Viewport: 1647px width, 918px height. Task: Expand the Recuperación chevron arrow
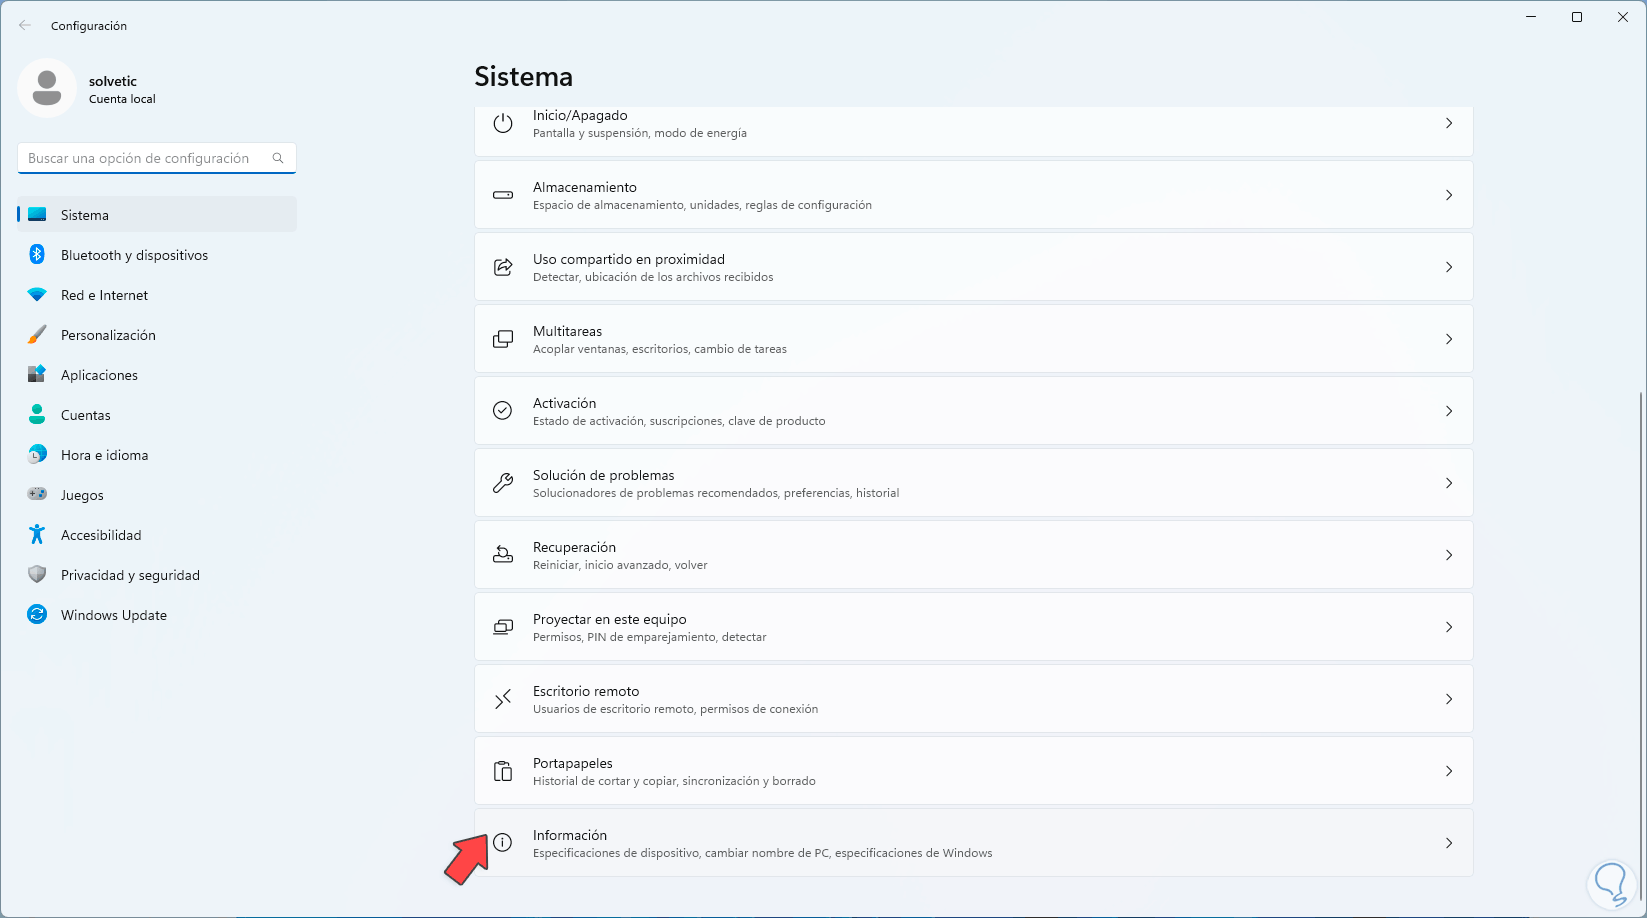coord(1449,555)
